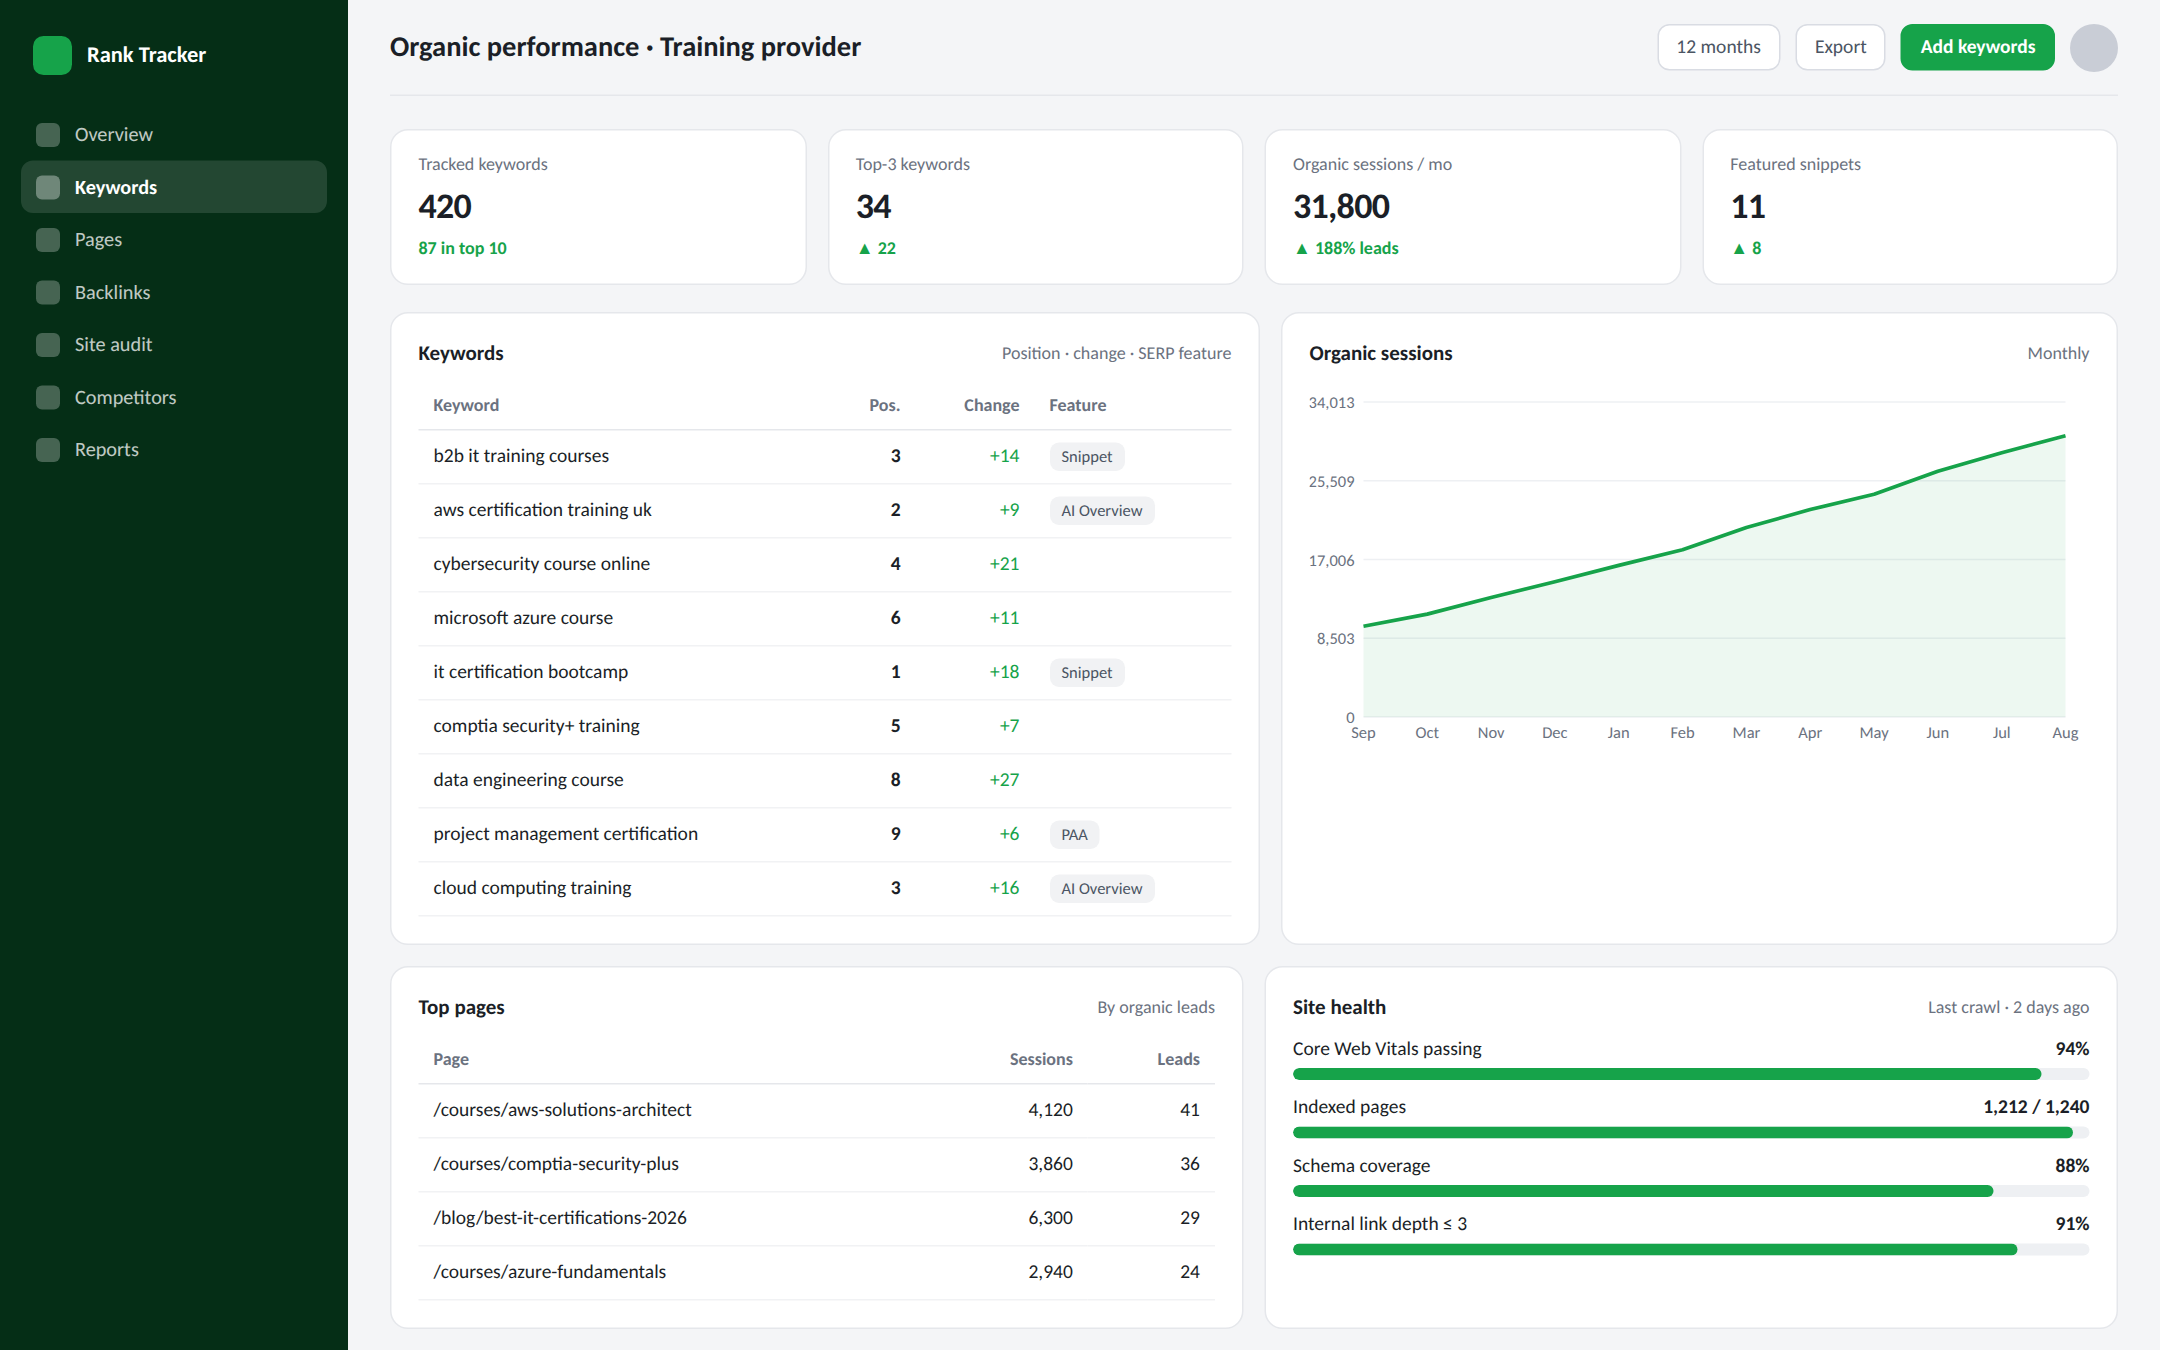Open page /blog/best-it-certifications-2026

click(560, 1218)
